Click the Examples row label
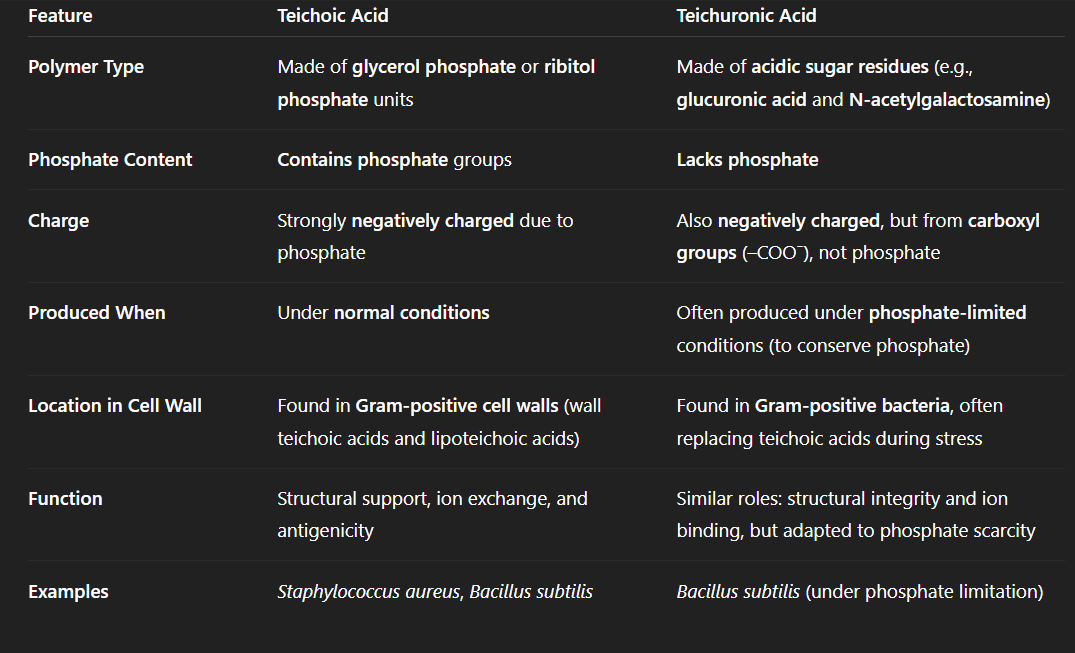This screenshot has width=1075, height=653. point(68,592)
